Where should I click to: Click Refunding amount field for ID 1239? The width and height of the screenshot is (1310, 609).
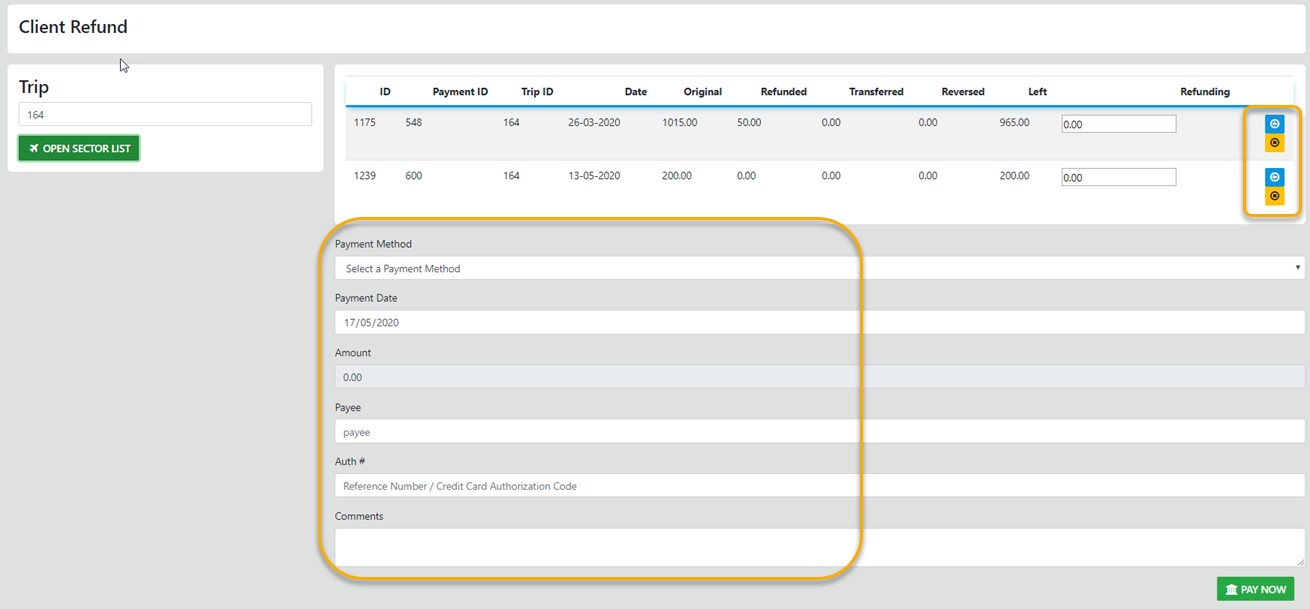point(1118,177)
